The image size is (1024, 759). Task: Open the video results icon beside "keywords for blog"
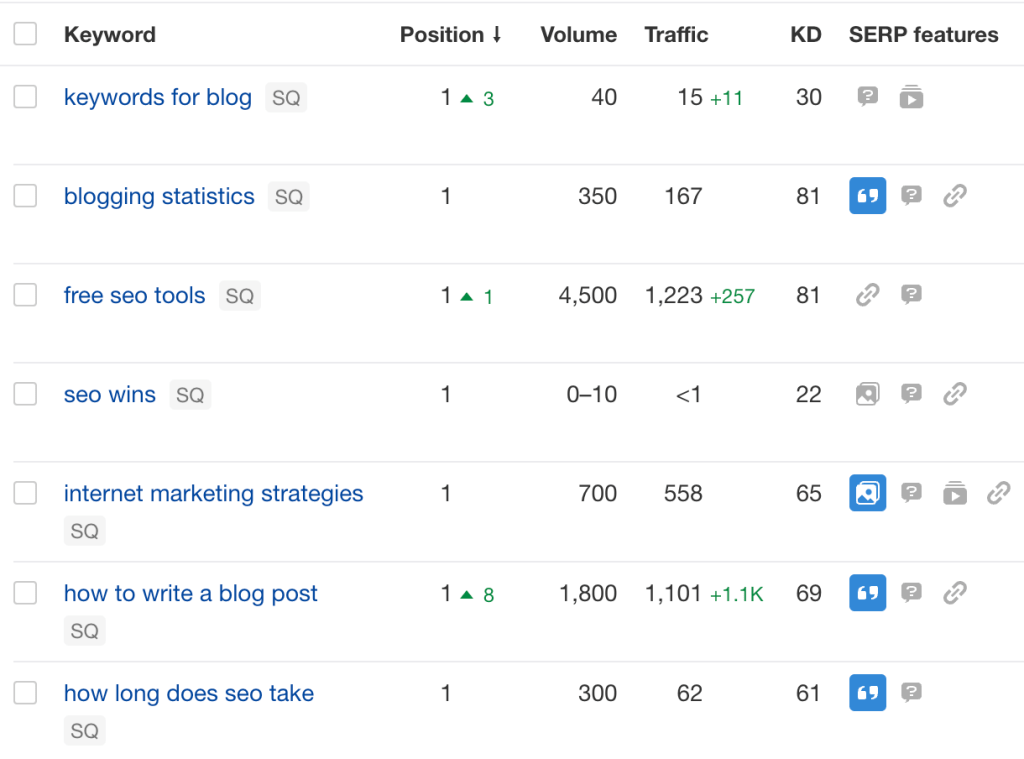tap(911, 97)
